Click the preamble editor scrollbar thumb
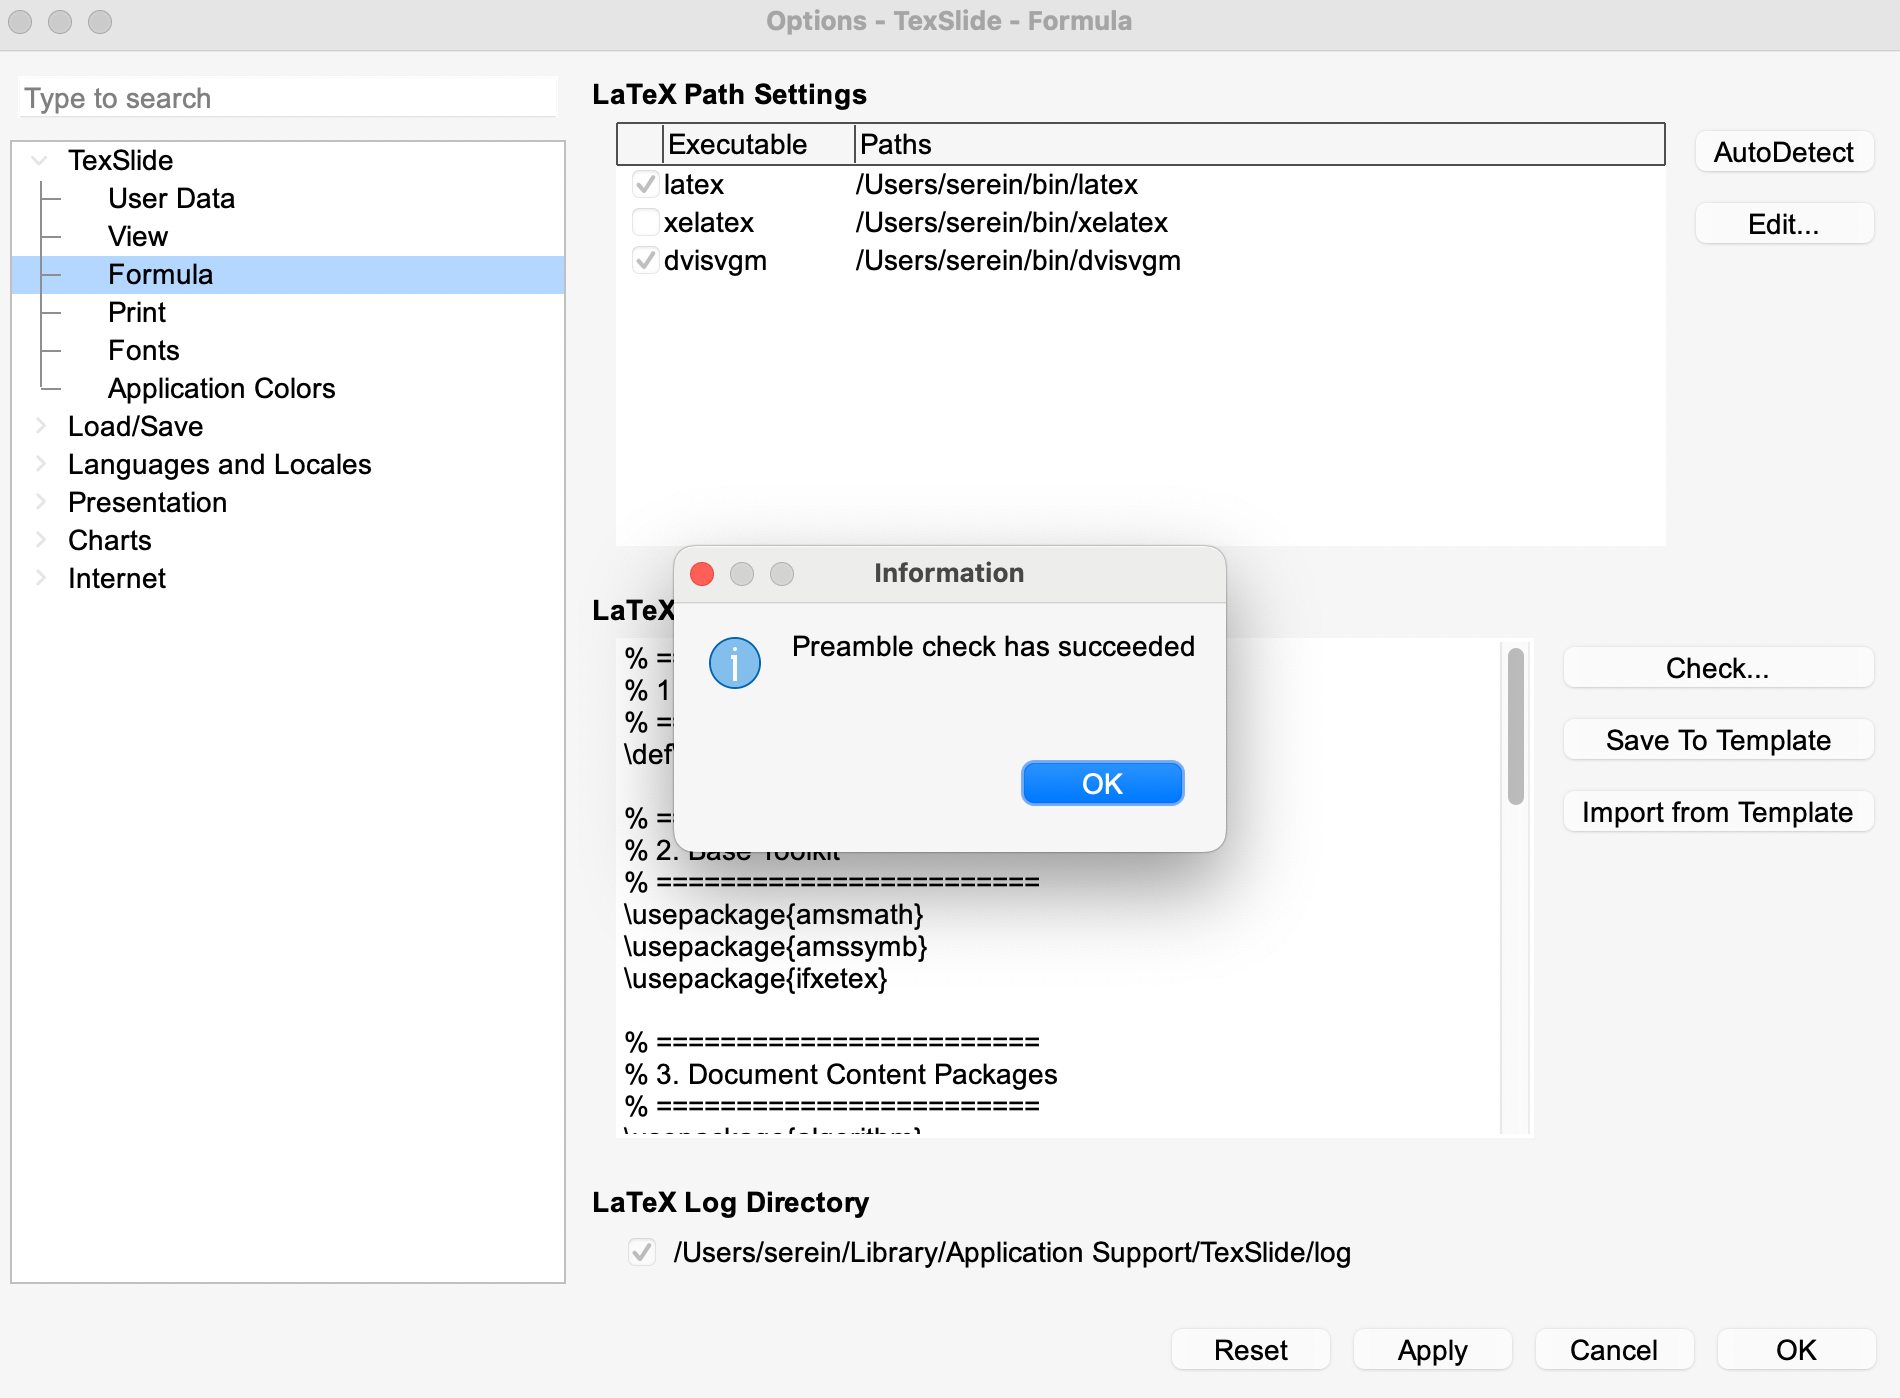This screenshot has height=1398, width=1900. click(x=1516, y=726)
